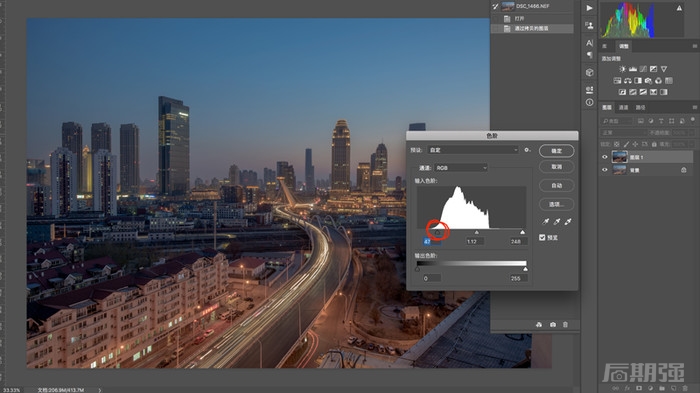Switch to the Adjustments tab
Image resolution: width=700 pixels, height=393 pixels.
coord(624,46)
